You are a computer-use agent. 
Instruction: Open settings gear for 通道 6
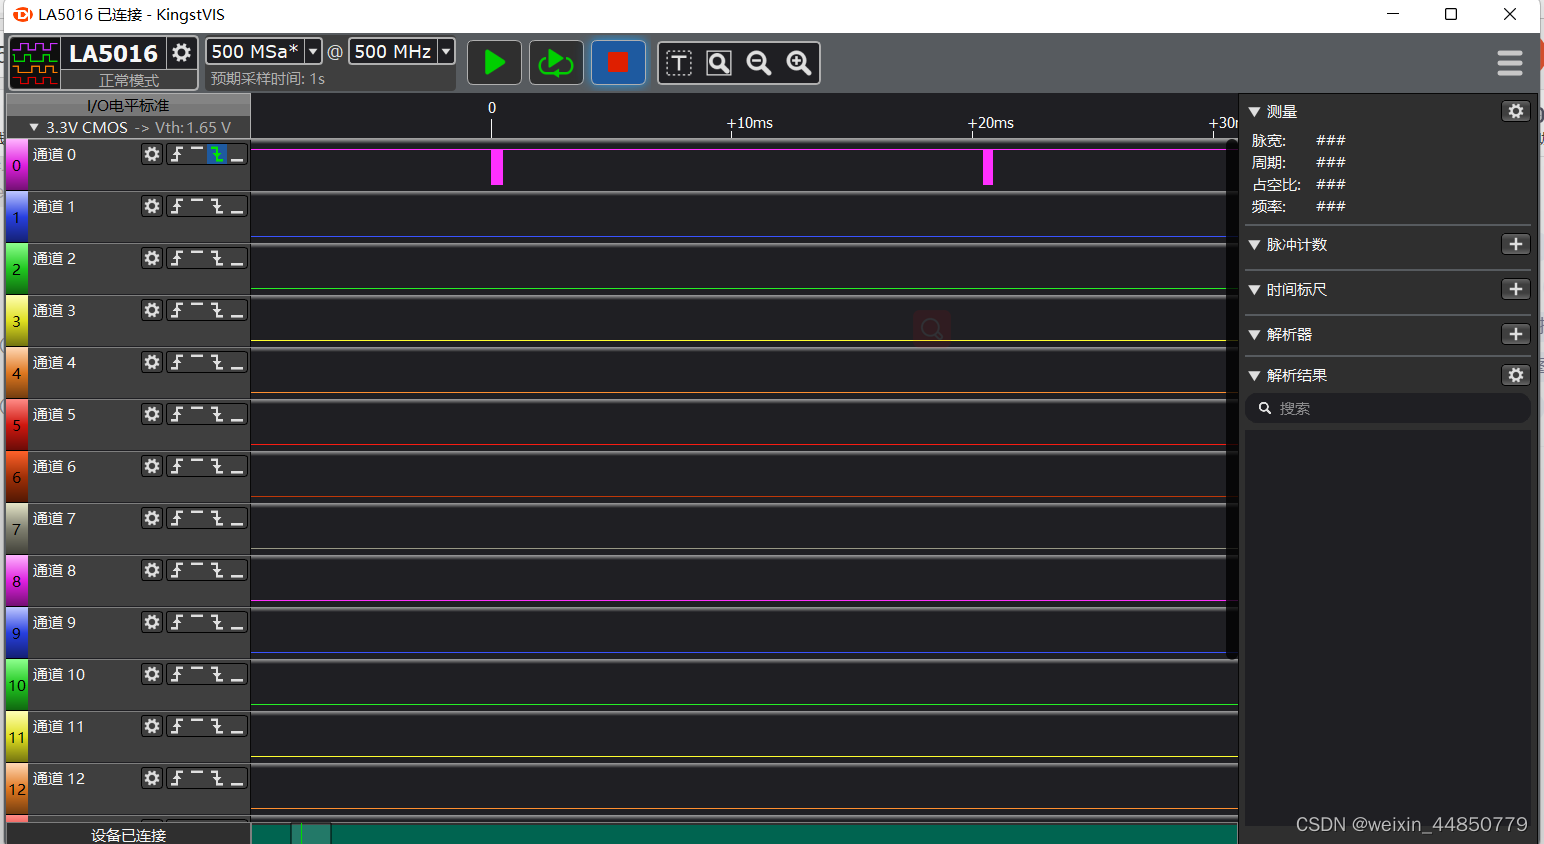pos(151,466)
